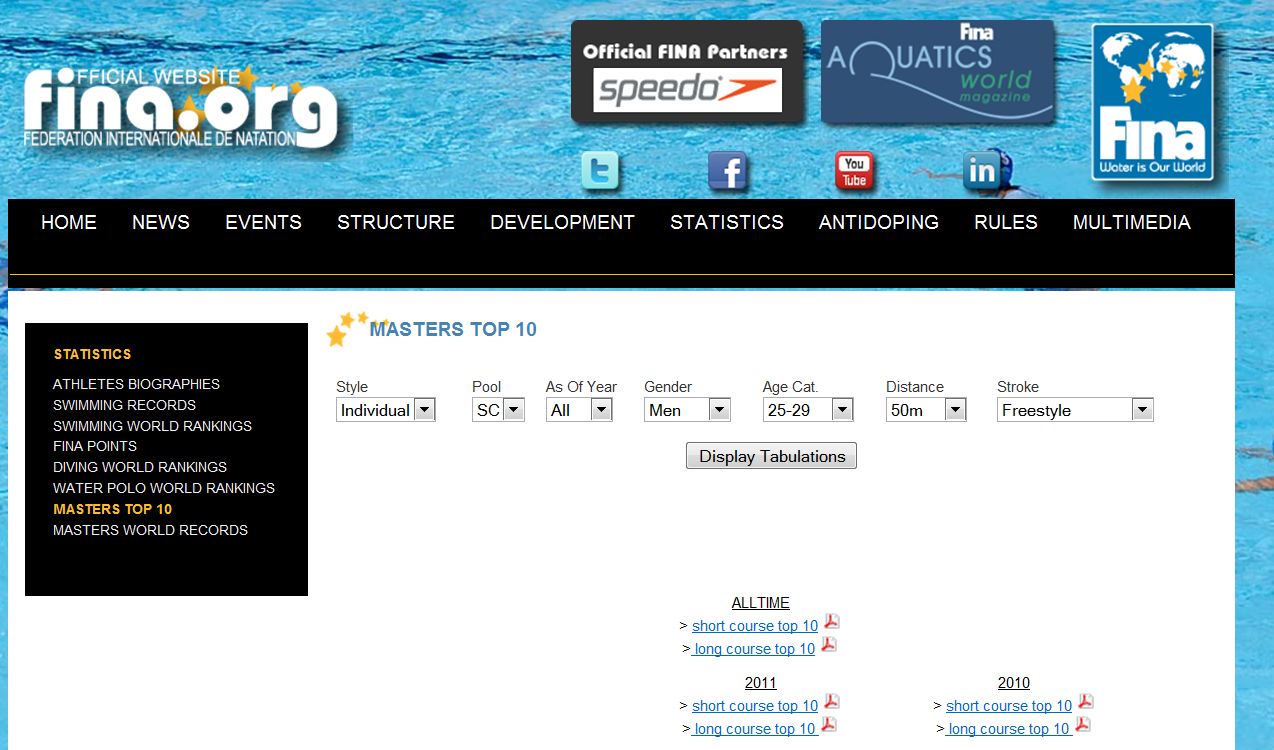Open the STATISTICS navigation menu
This screenshot has height=750, width=1274.
[726, 222]
